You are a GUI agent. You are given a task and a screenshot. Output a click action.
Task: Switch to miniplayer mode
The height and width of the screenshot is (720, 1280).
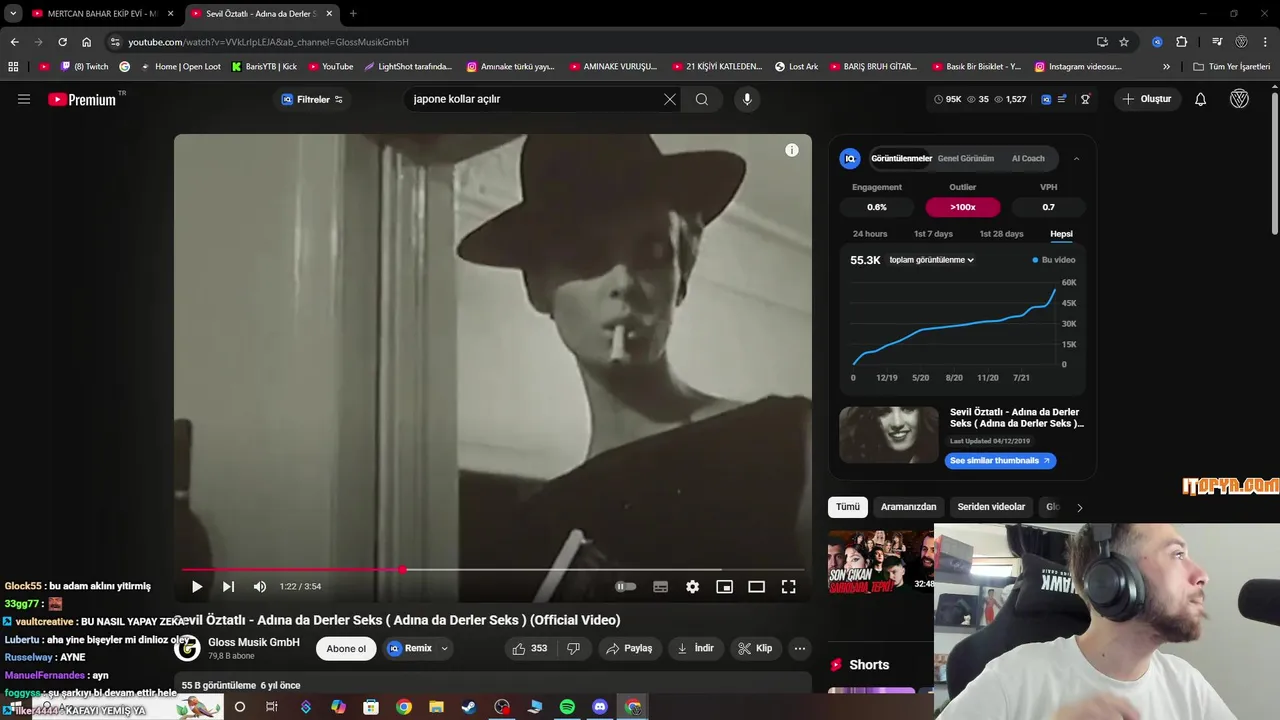point(724,587)
